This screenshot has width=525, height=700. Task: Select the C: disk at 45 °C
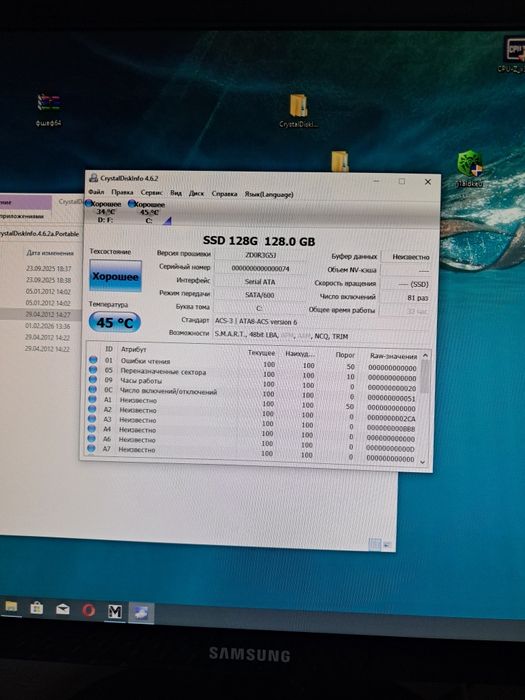(148, 212)
